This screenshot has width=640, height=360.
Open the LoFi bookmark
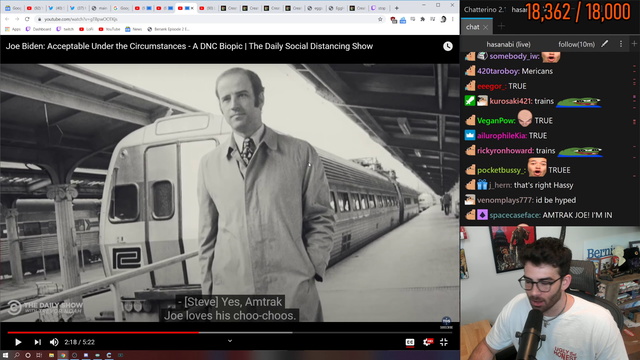coord(86,29)
